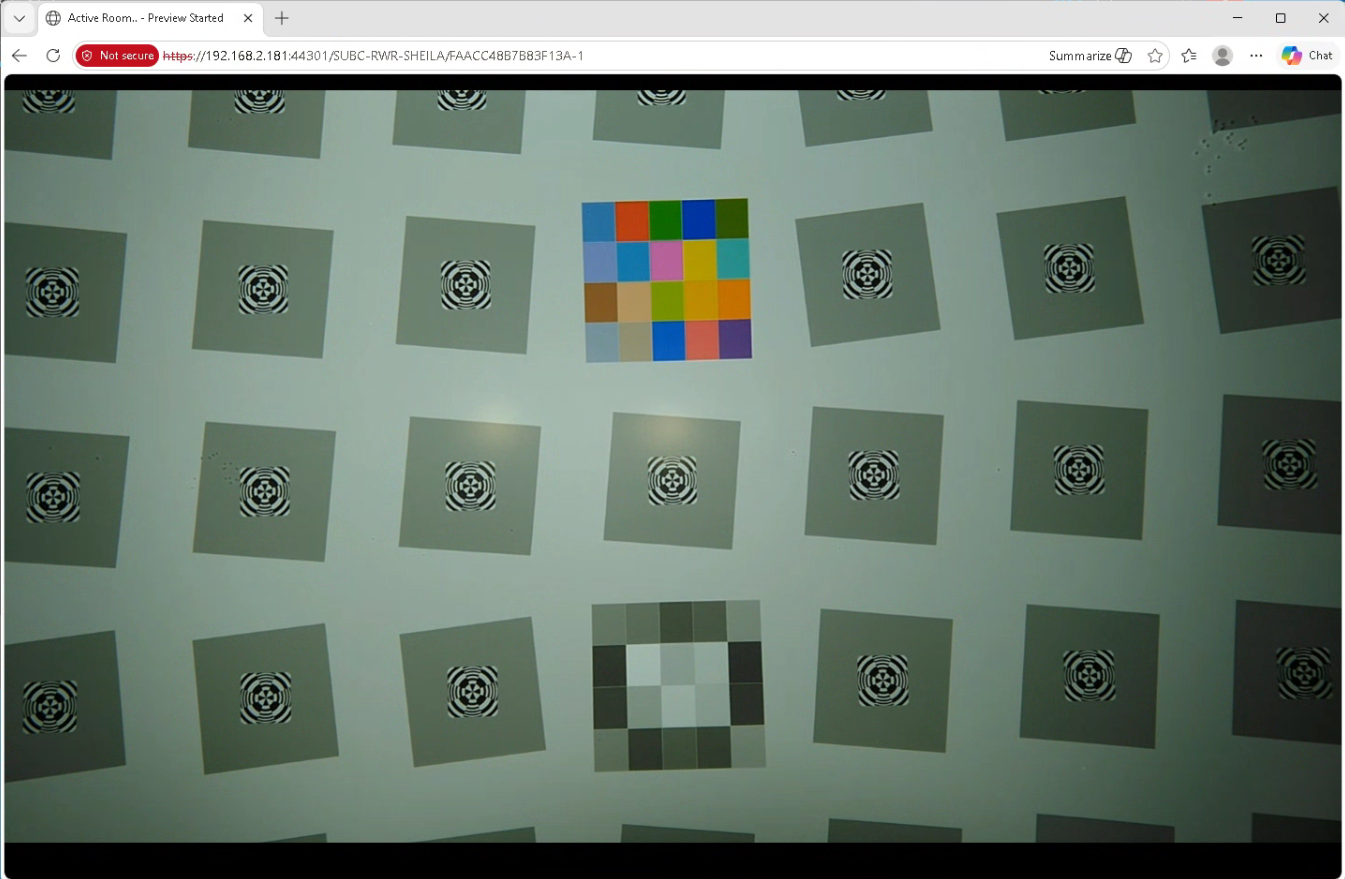Add this page to favorites with the star
1345x879 pixels.
pos(1155,56)
